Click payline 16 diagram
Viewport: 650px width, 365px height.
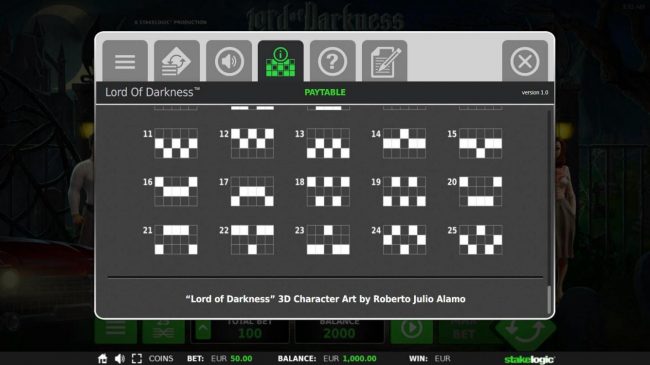[x=176, y=192]
